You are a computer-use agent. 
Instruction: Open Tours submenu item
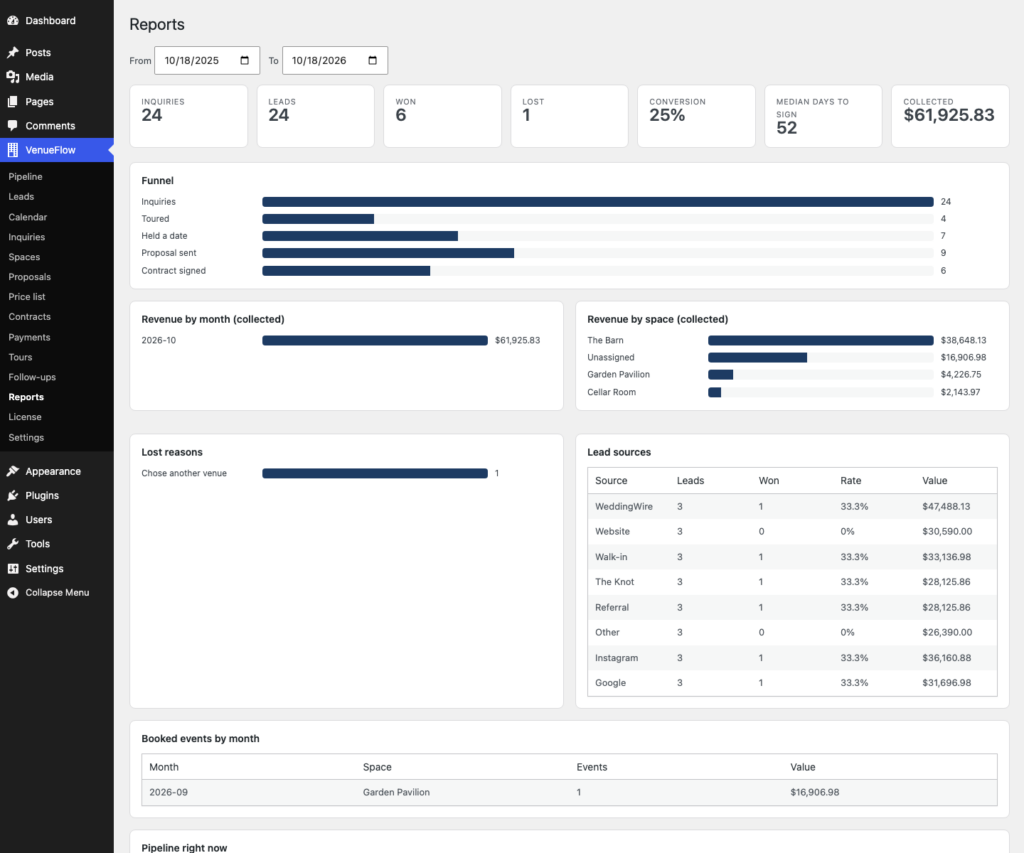coord(20,357)
